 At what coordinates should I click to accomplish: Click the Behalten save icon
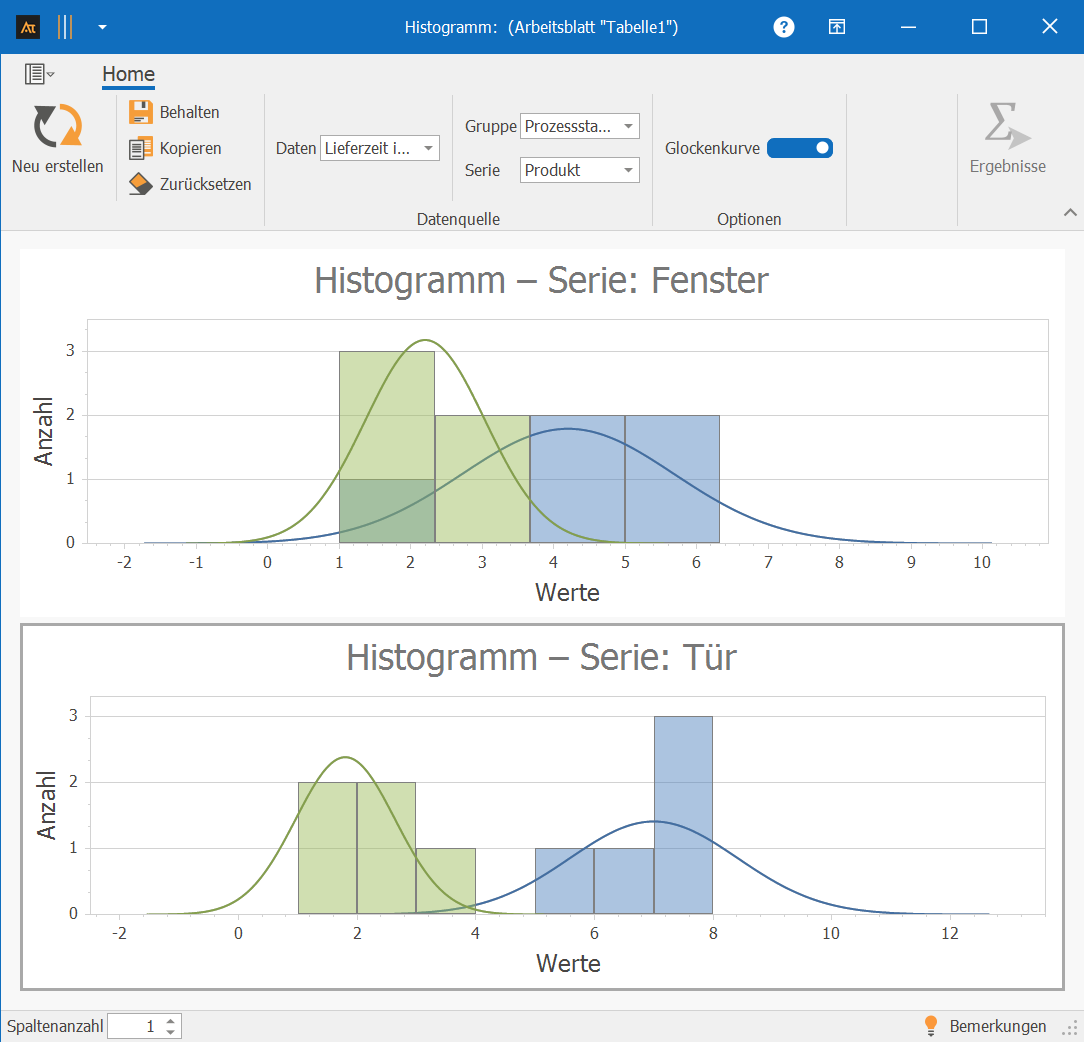tap(141, 112)
